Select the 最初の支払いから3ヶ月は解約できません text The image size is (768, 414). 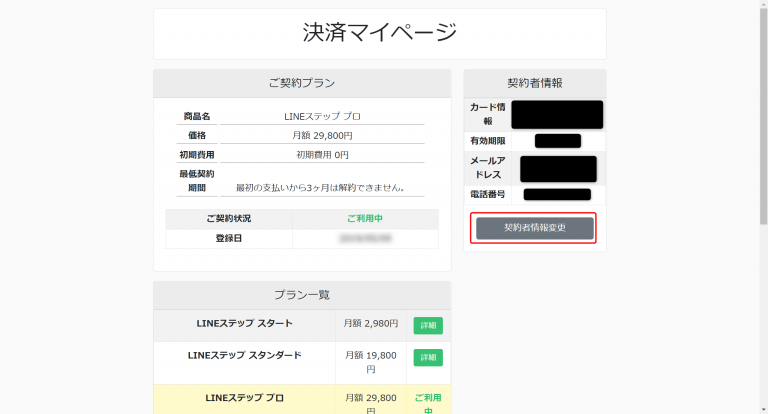(x=320, y=188)
